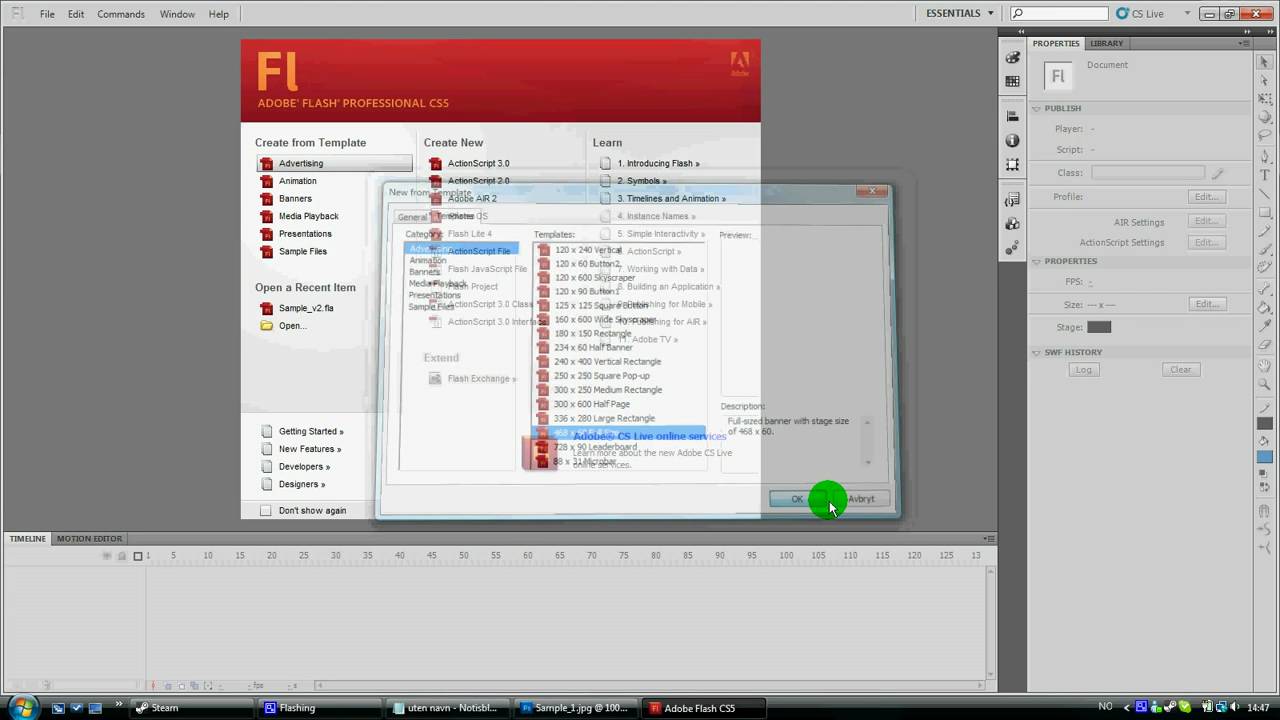Click the blue fill color swatch
The image size is (1280, 720).
pos(1265,457)
